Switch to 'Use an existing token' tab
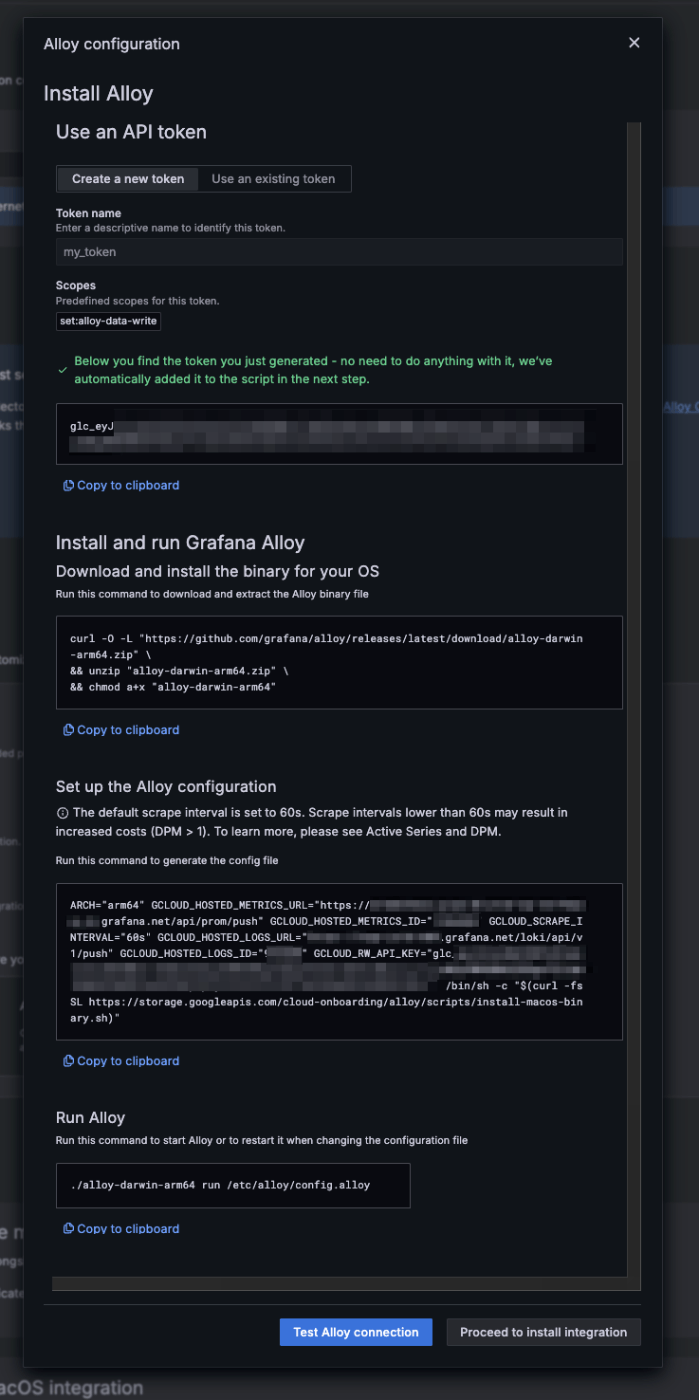 tap(274, 179)
